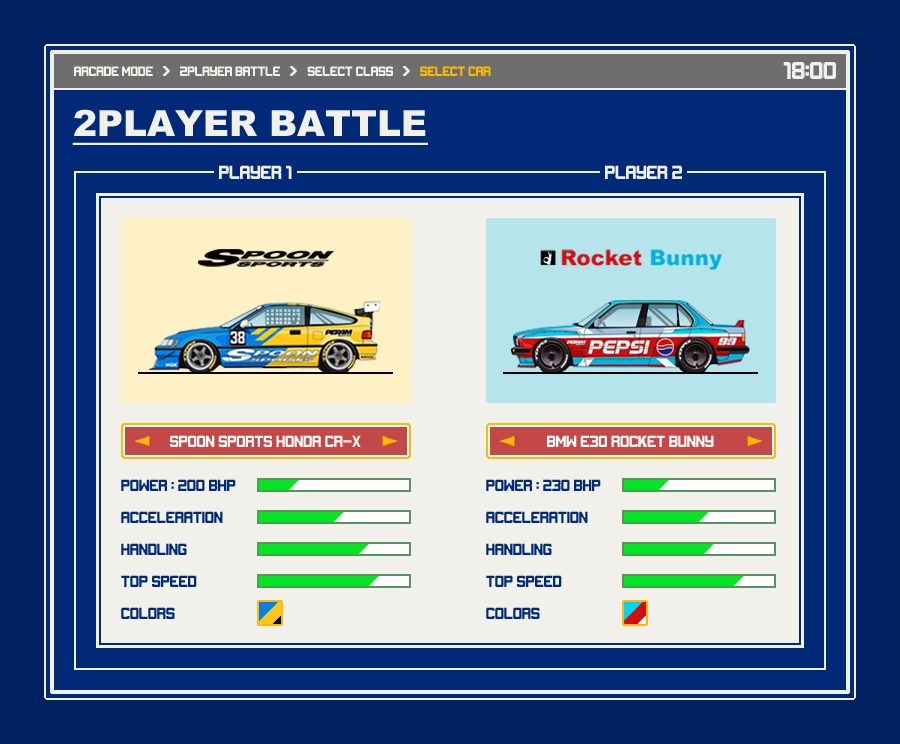Click Player 1 power bar
Screen dimensions: 900x744
click(333, 485)
